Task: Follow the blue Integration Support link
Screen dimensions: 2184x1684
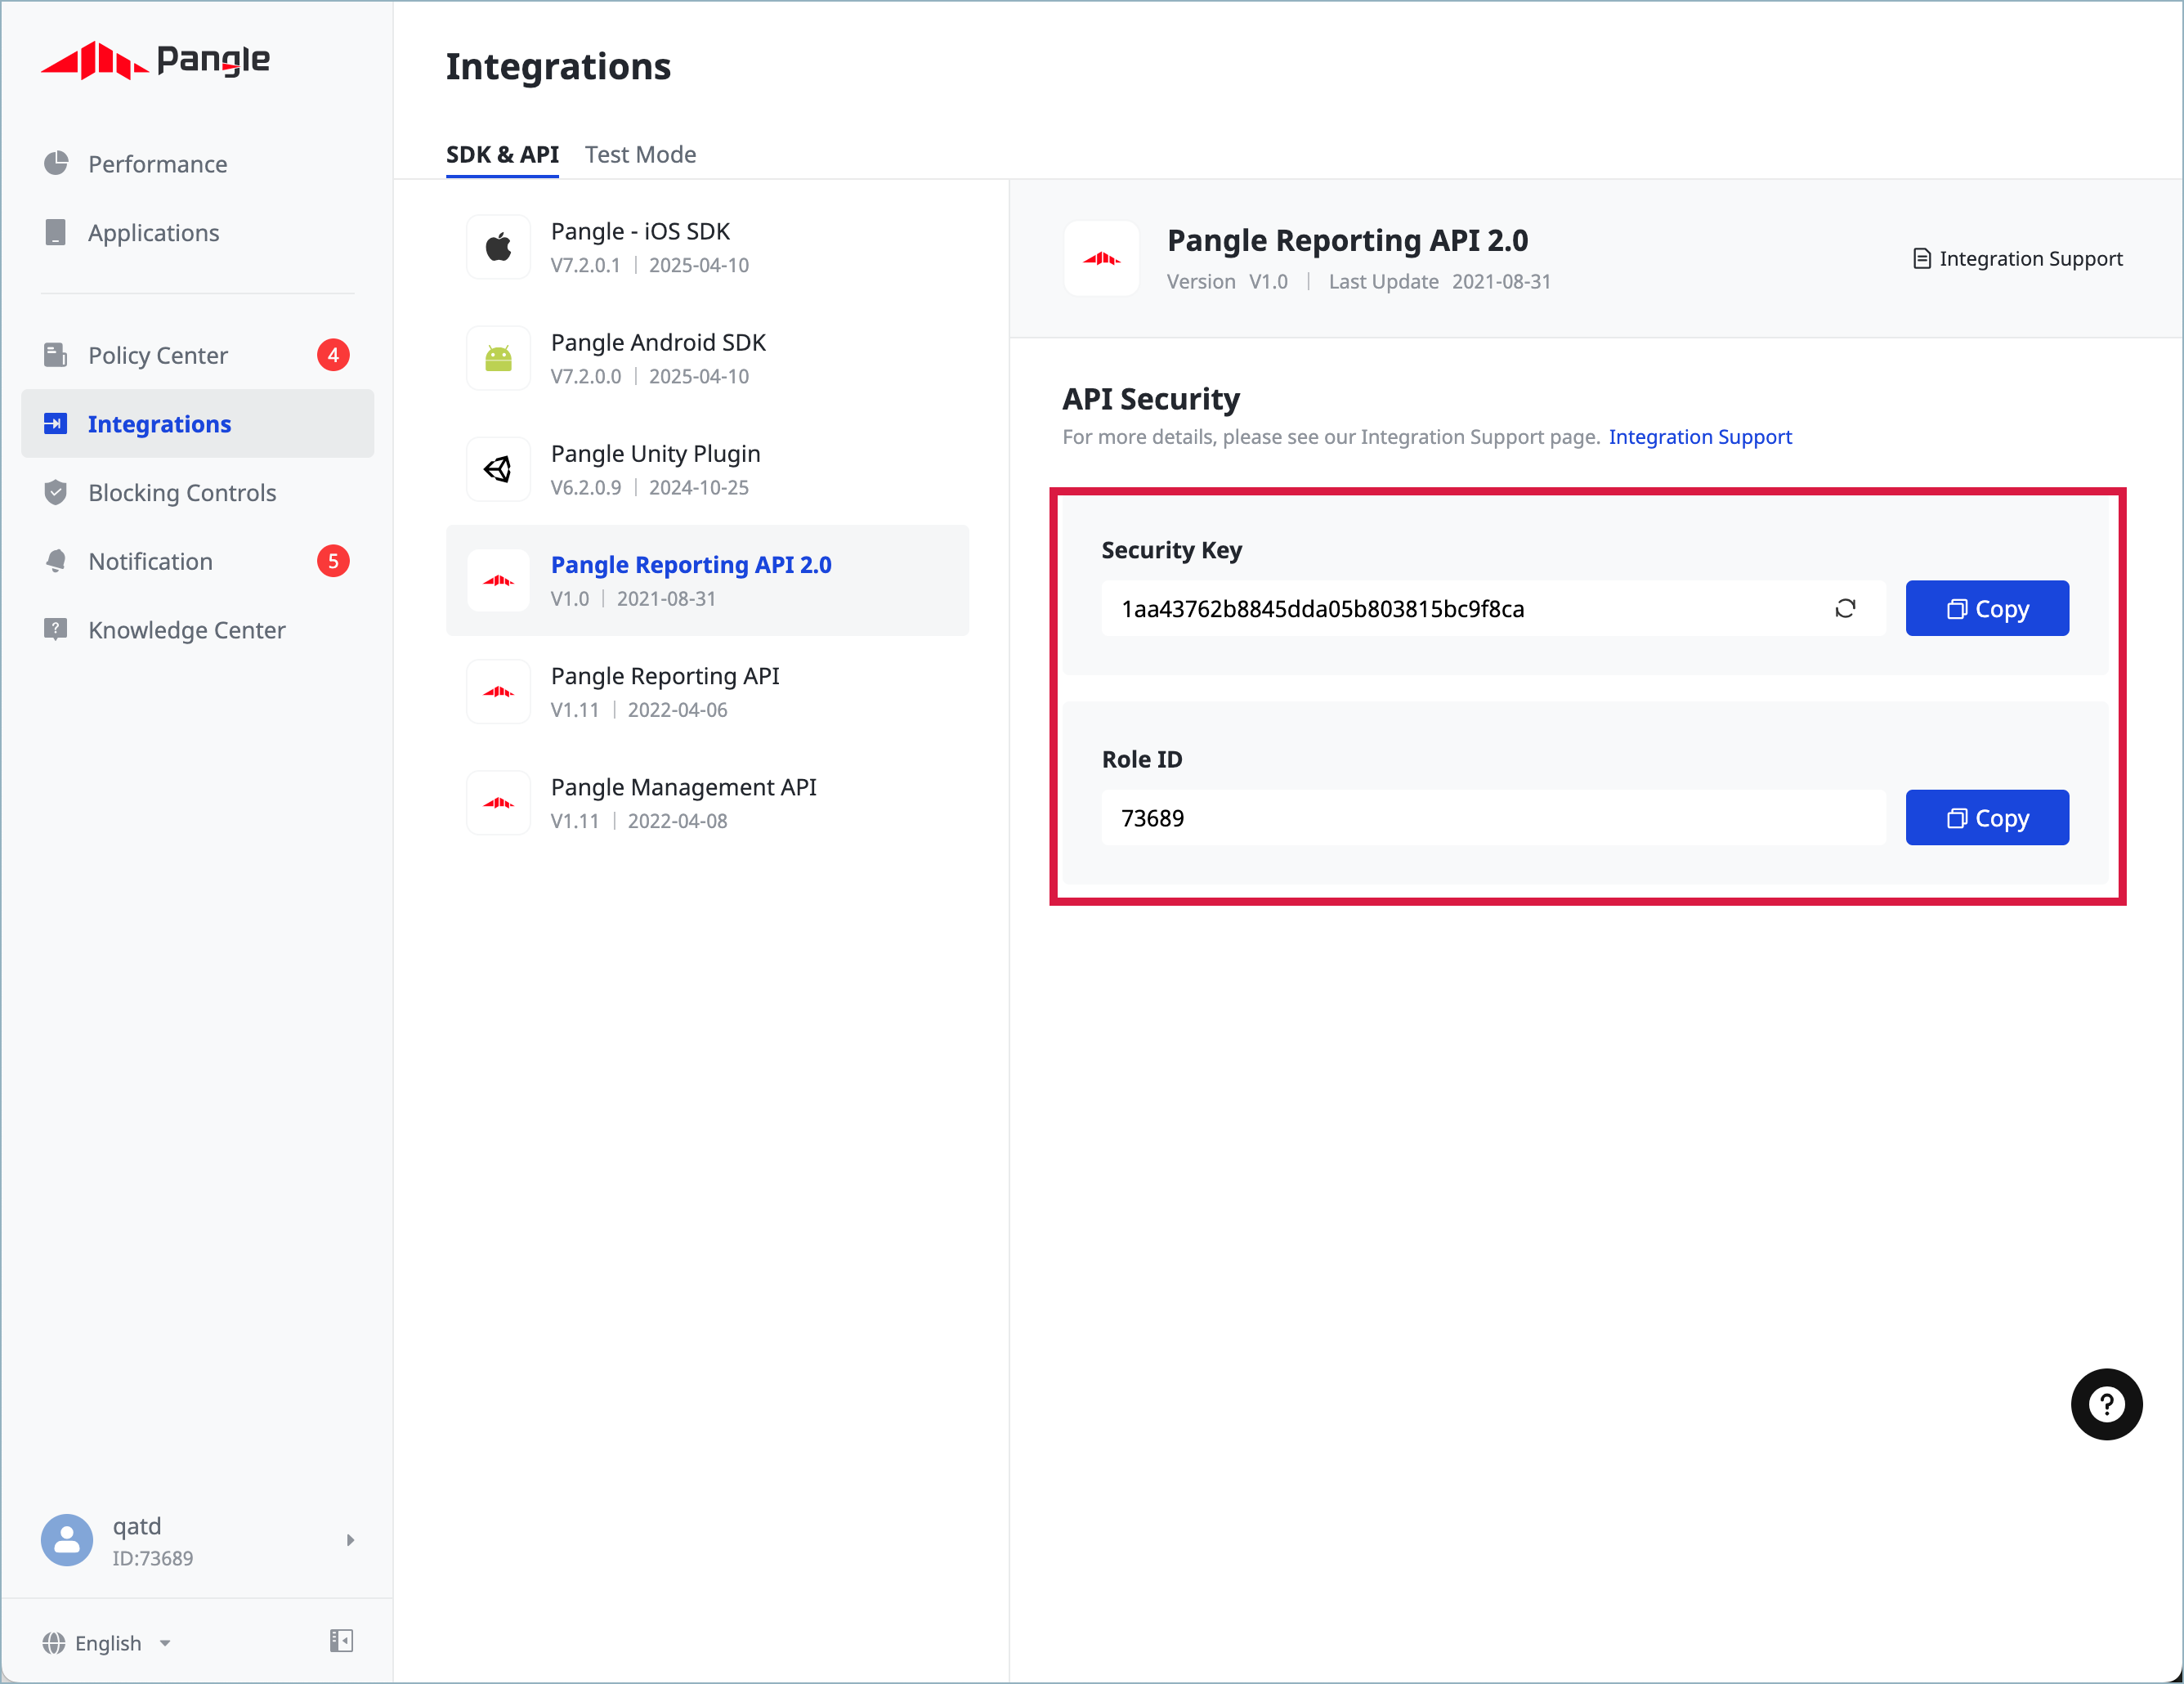Action: coord(1700,437)
